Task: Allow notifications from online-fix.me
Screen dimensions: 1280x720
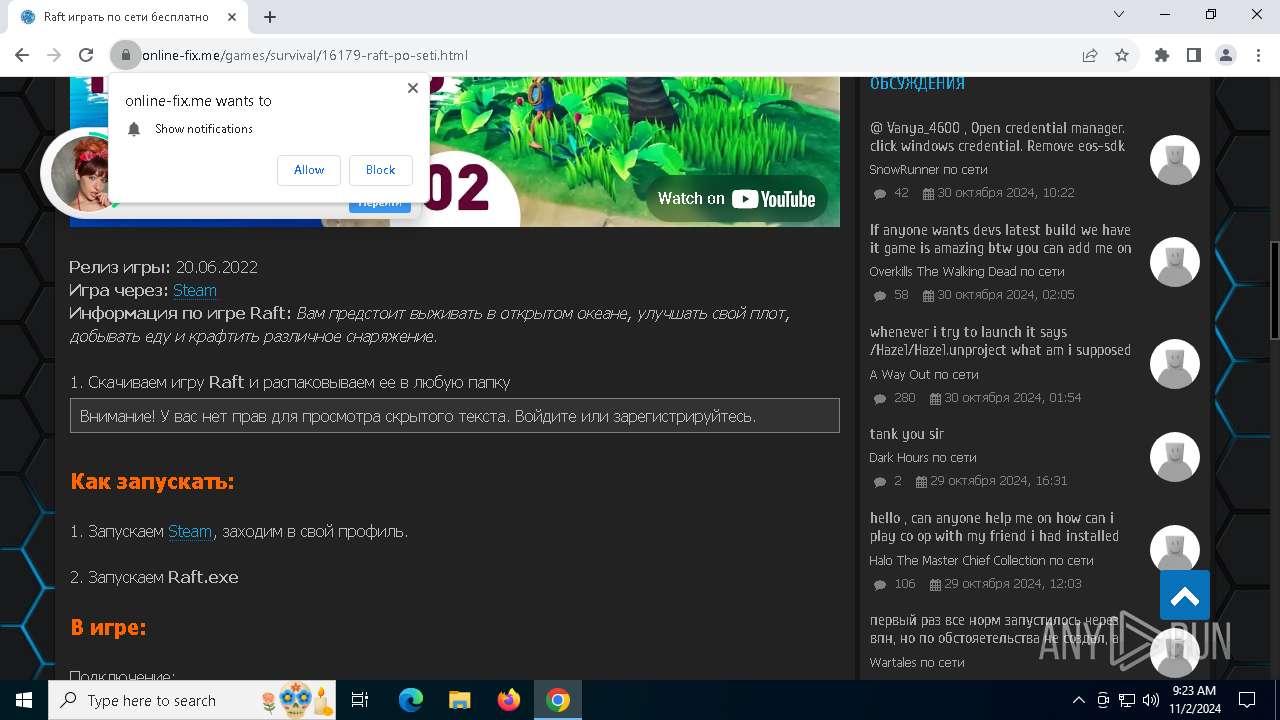Action: click(309, 170)
